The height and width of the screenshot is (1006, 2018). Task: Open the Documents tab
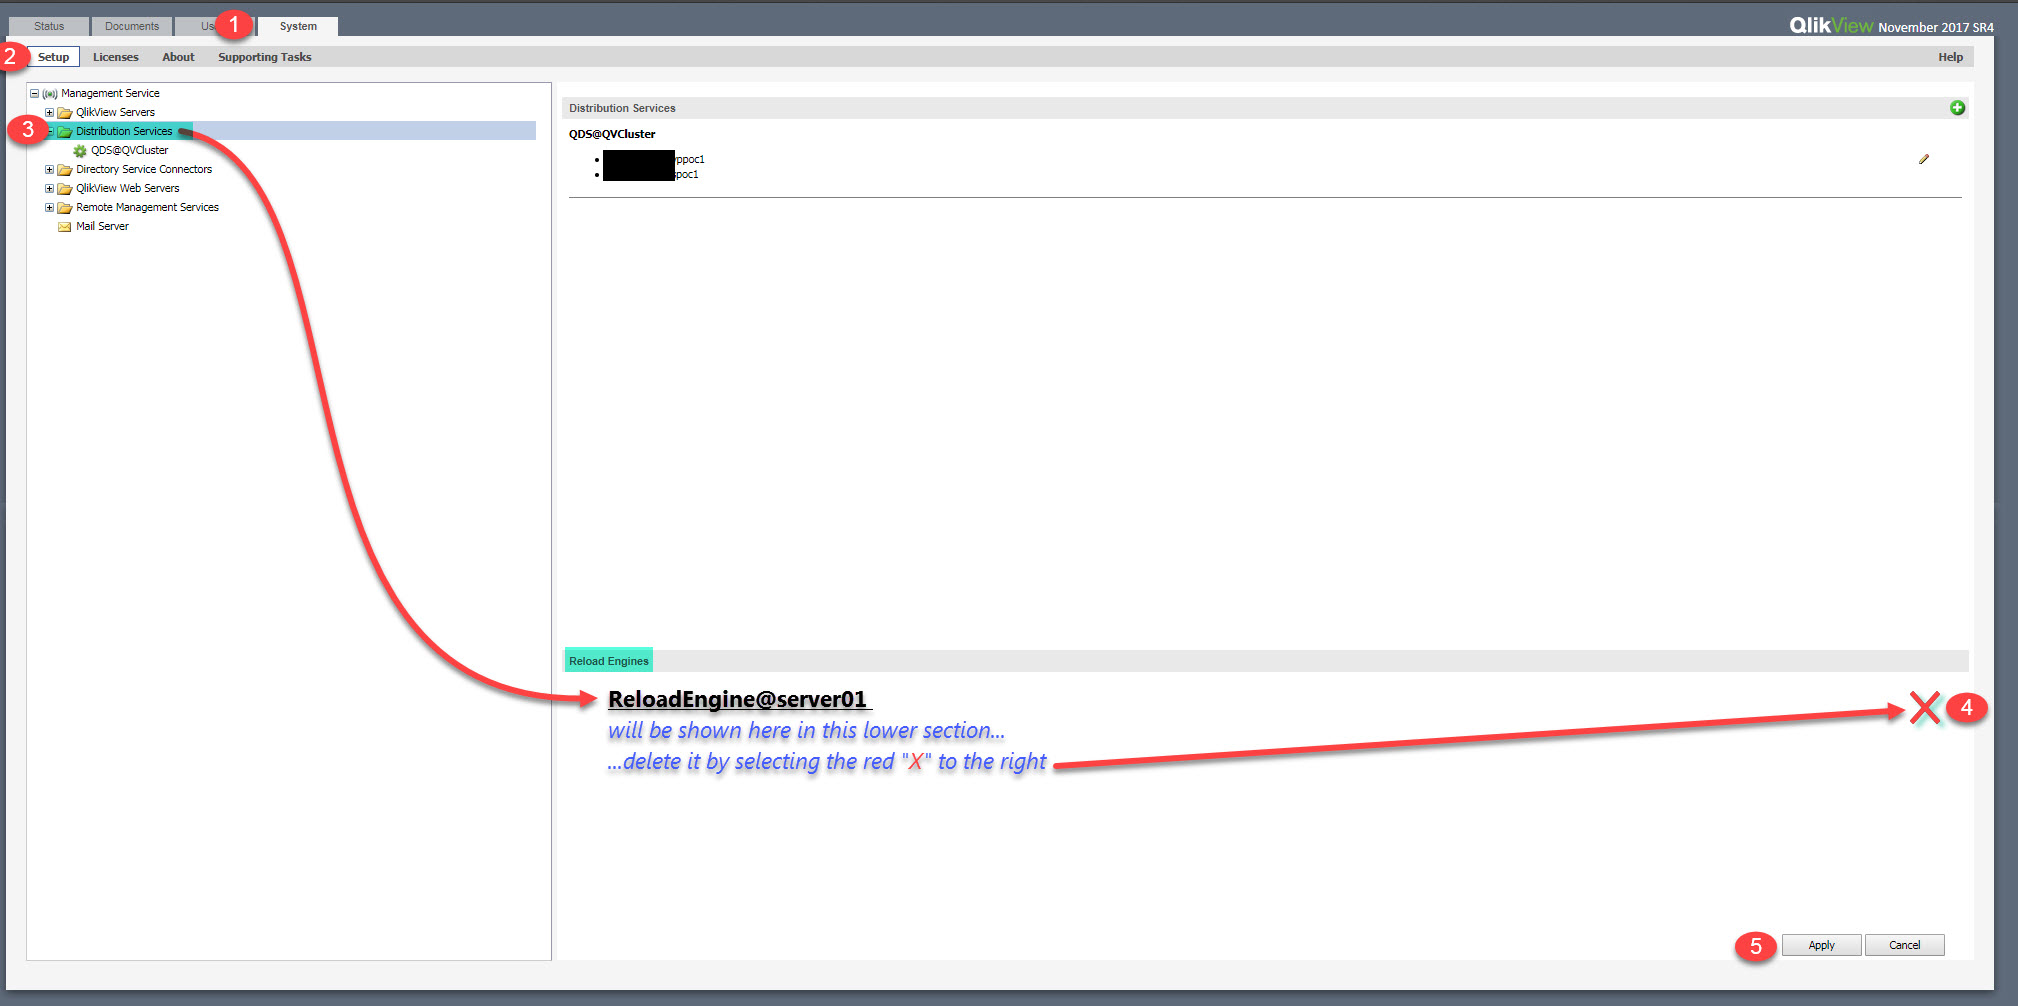(132, 26)
